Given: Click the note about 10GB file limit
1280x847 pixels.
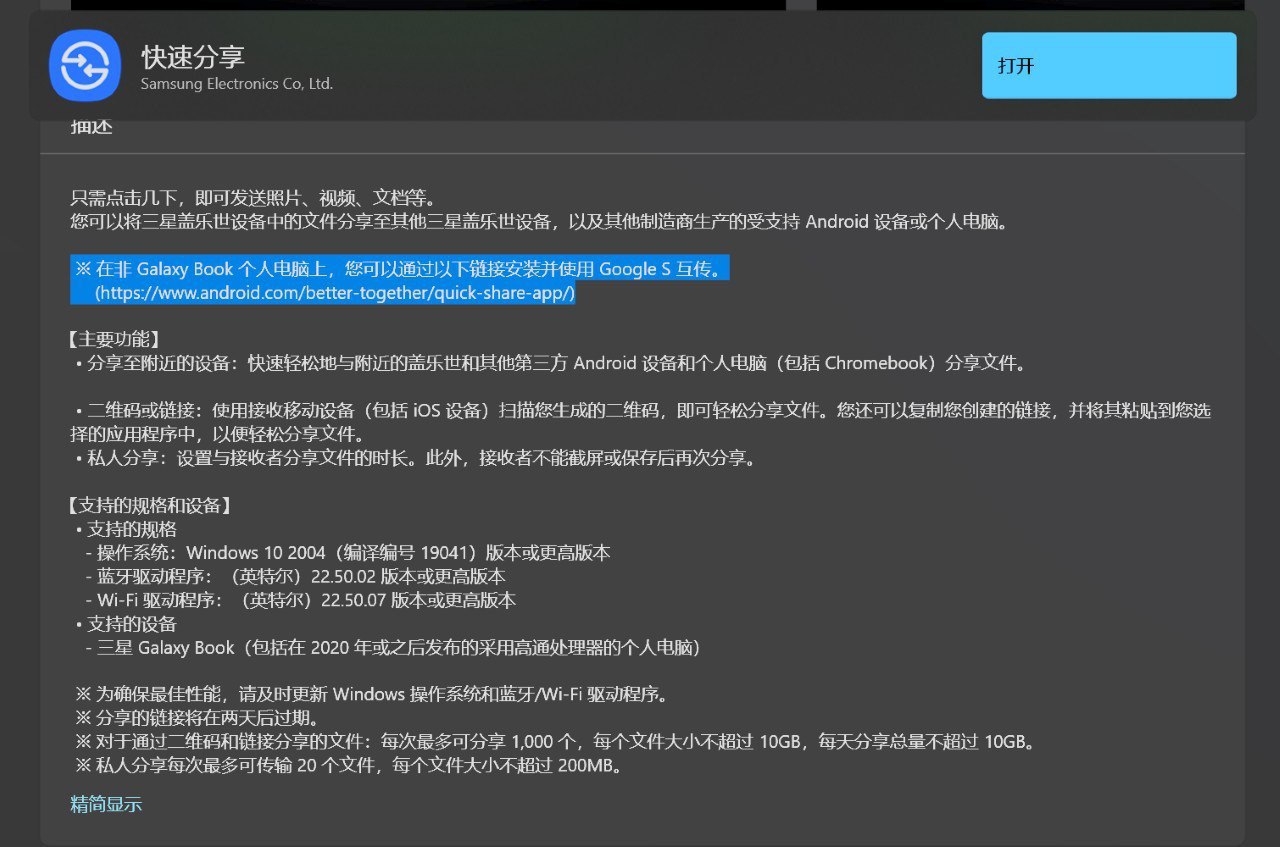Looking at the screenshot, I should pyautogui.click(x=555, y=742).
